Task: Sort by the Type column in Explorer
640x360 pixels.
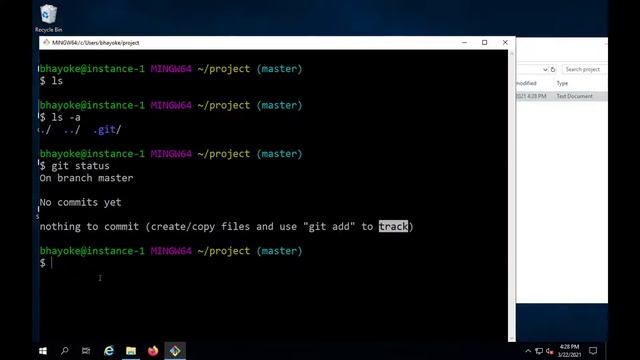Action: click(562, 83)
